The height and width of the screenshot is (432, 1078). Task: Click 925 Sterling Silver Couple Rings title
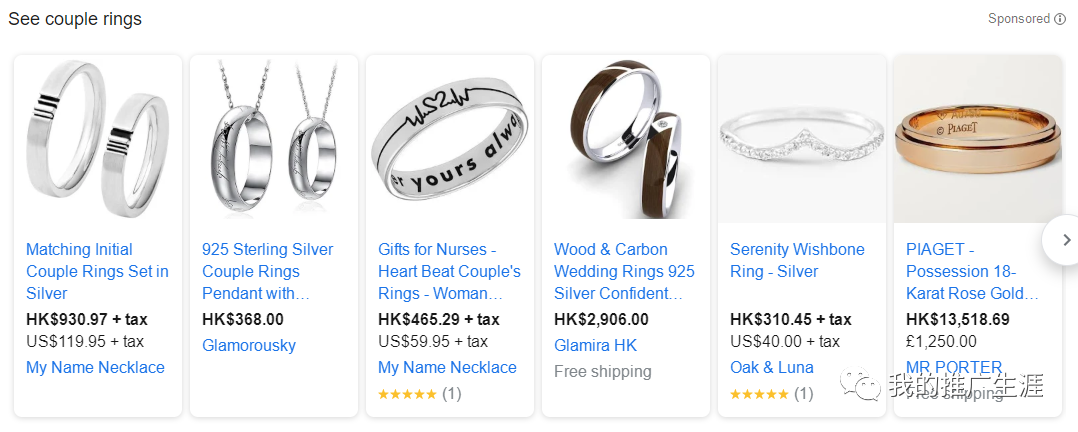(267, 271)
